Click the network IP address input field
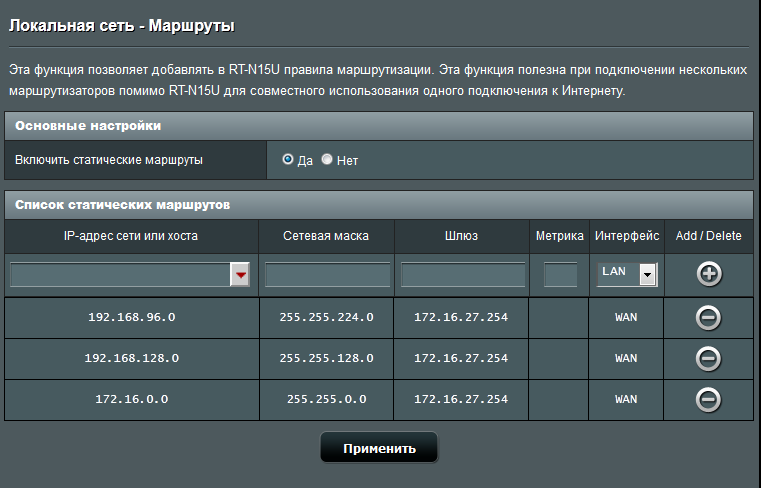This screenshot has width=761, height=488. 120,275
